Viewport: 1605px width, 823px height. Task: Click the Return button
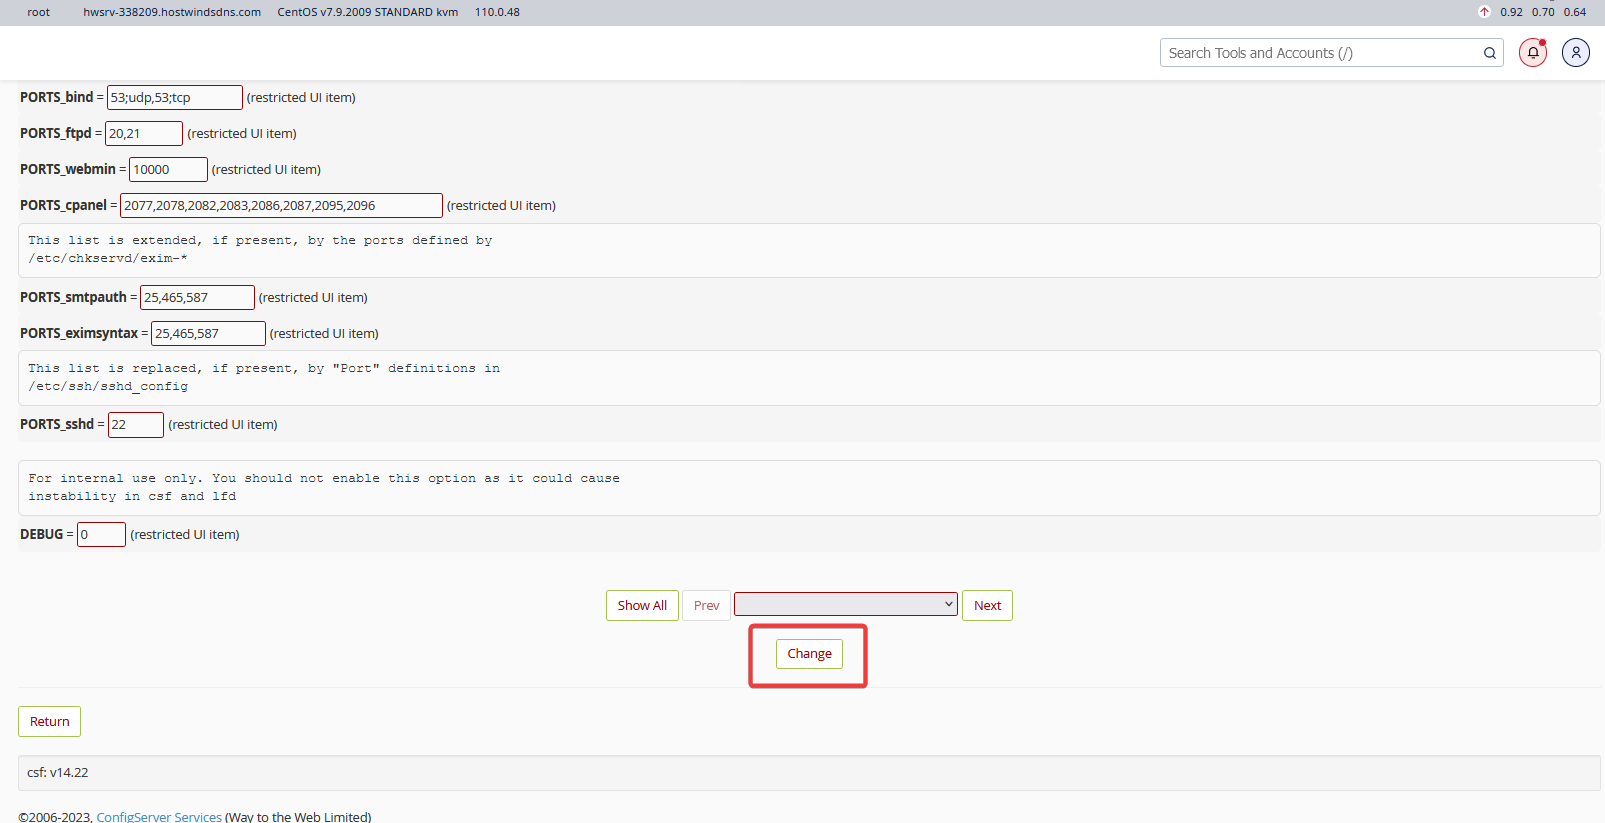49,722
